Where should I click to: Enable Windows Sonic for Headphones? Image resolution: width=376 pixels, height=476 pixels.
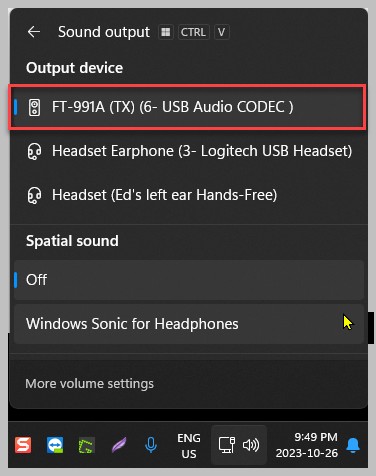[x=189, y=324]
